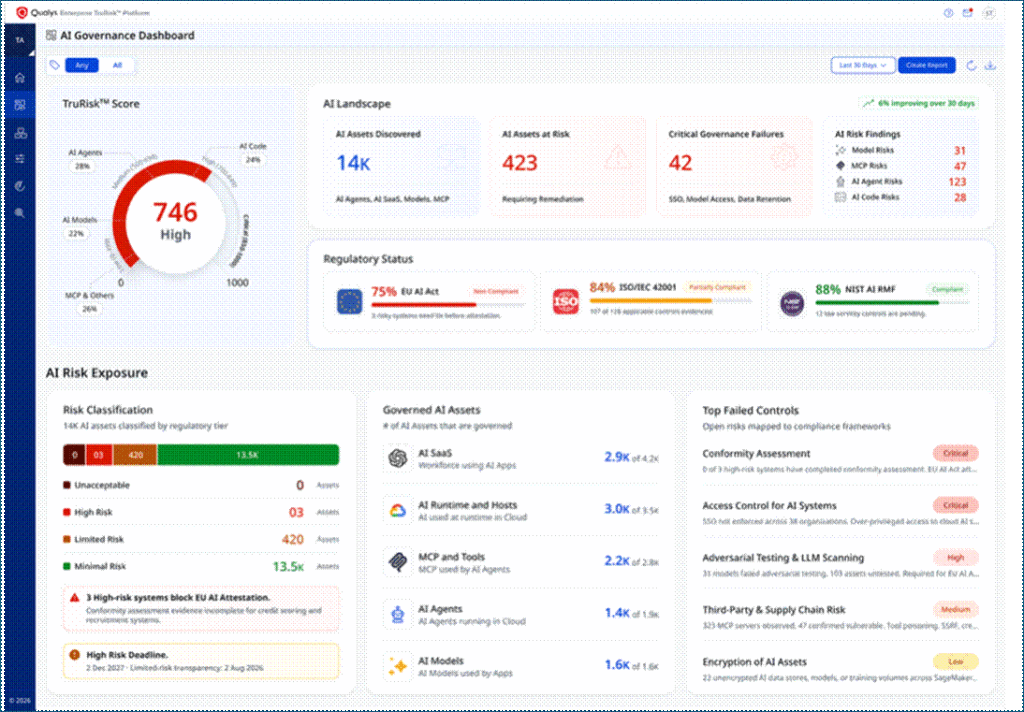Download the dashboard using the download icon

pos(990,65)
